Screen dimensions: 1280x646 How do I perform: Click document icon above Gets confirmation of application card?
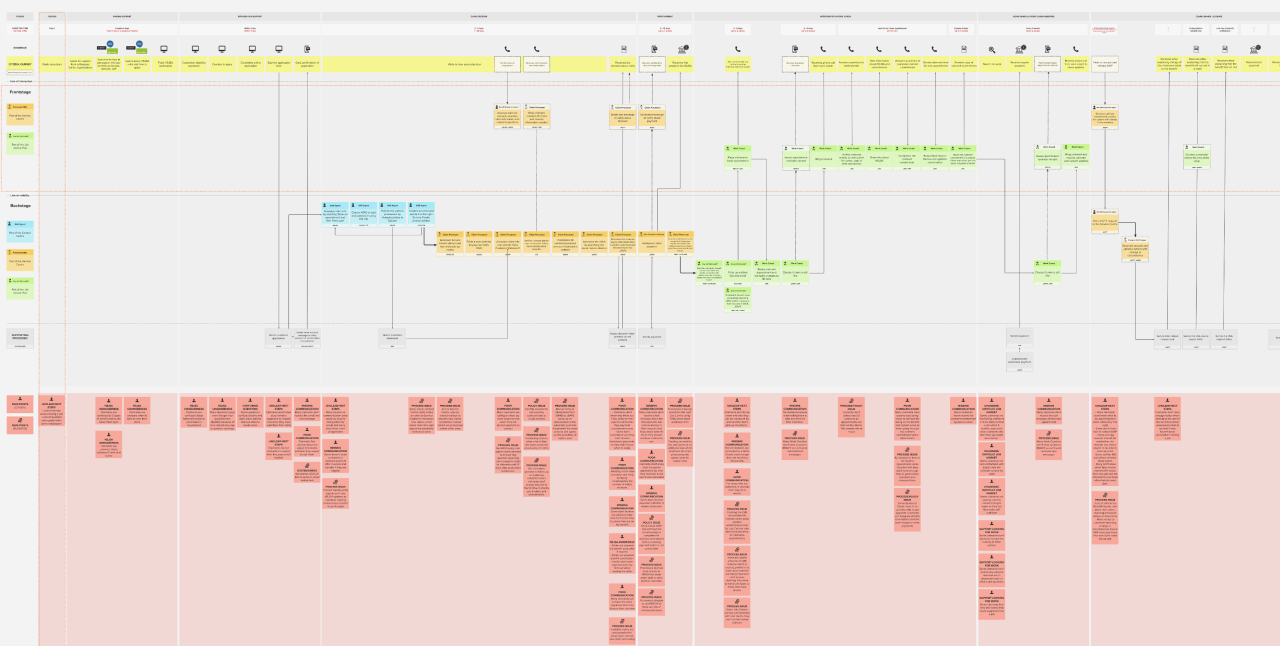pyautogui.click(x=307, y=48)
